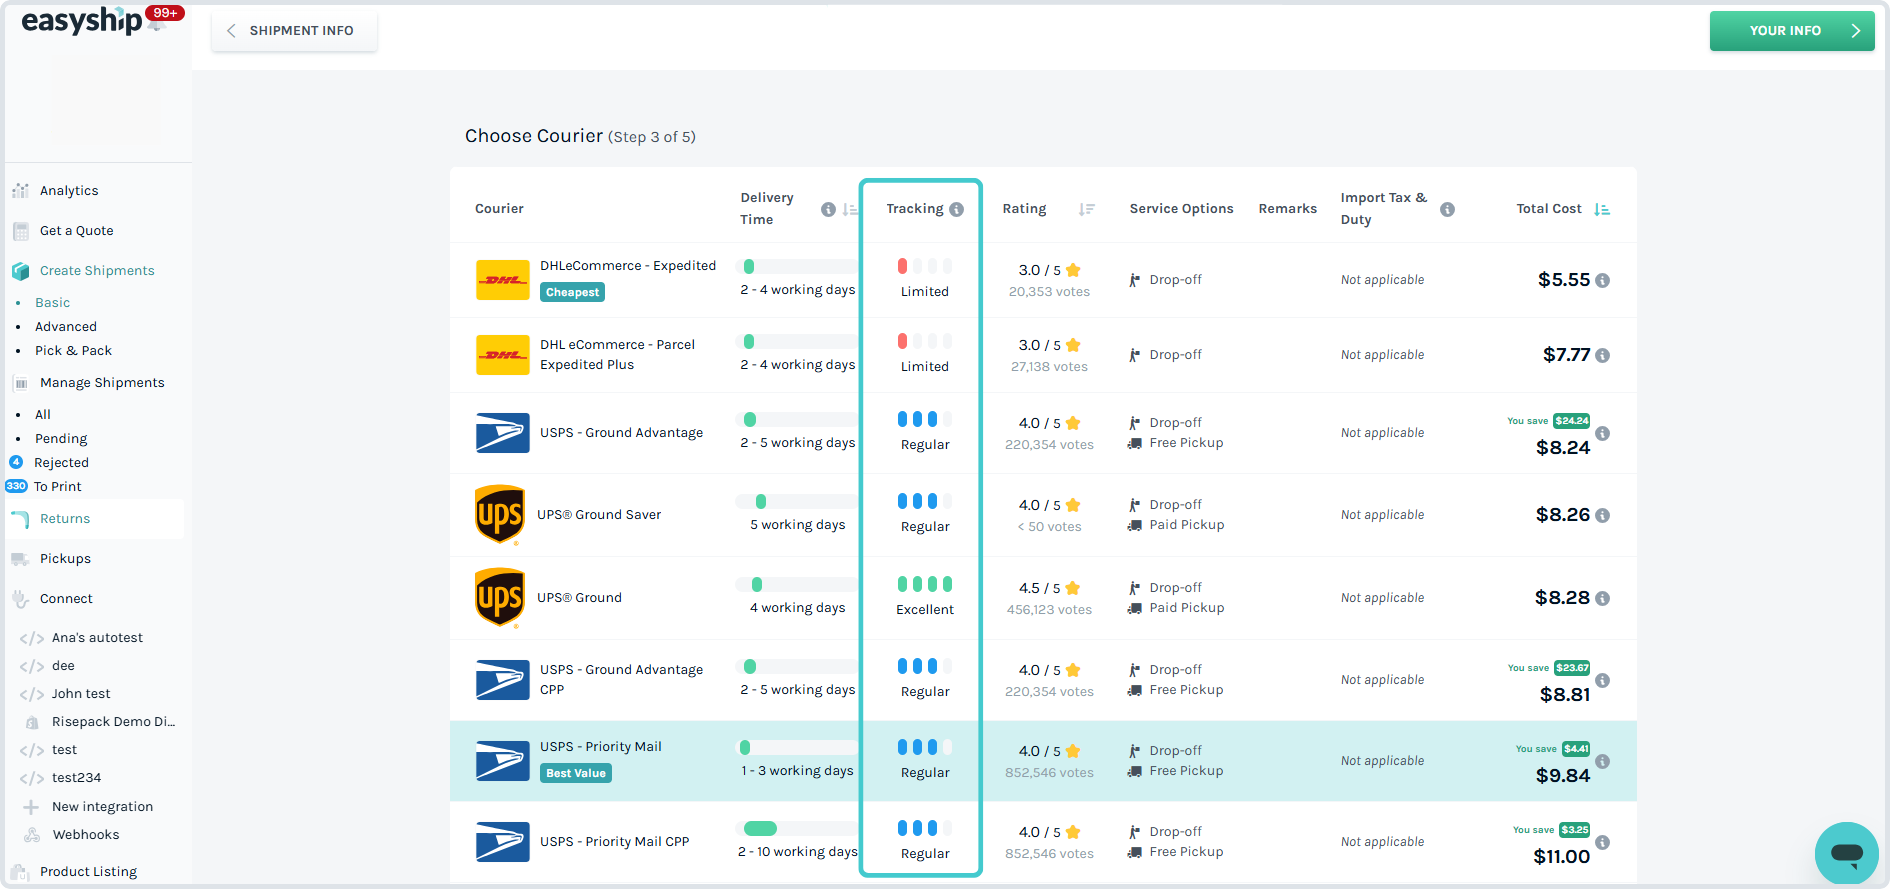This screenshot has height=889, width=1890.
Task: Select UPS Ground at $8.28
Action: (x=1043, y=598)
